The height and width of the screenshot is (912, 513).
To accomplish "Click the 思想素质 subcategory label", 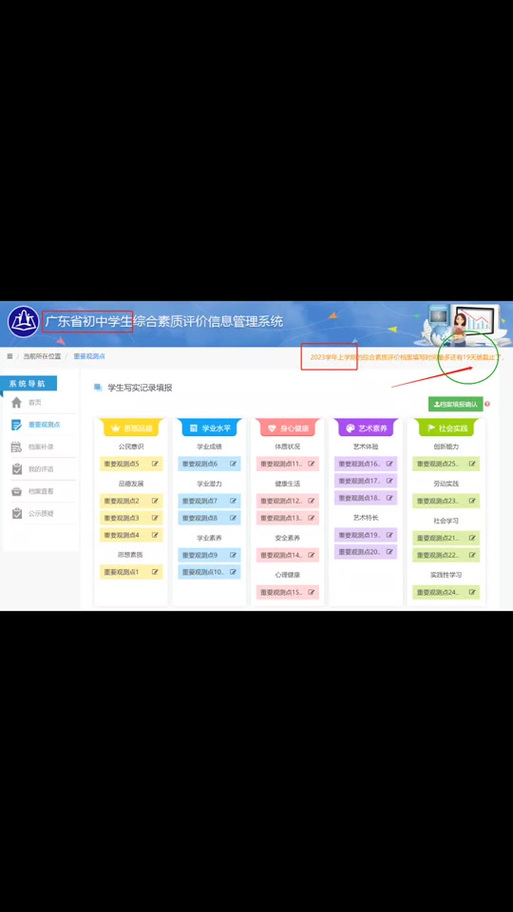I will click(131, 555).
